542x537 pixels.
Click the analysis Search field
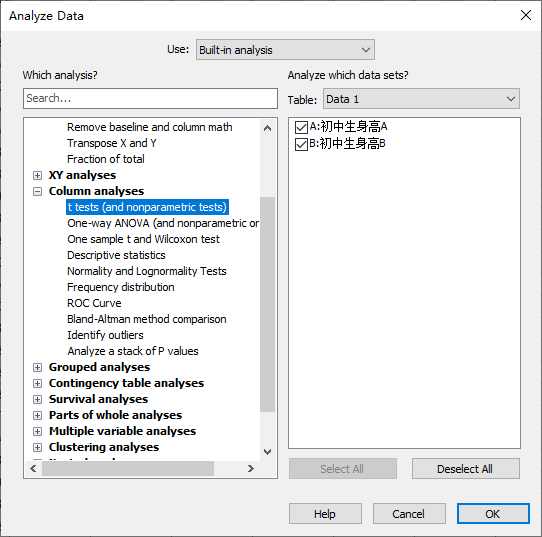click(x=150, y=98)
